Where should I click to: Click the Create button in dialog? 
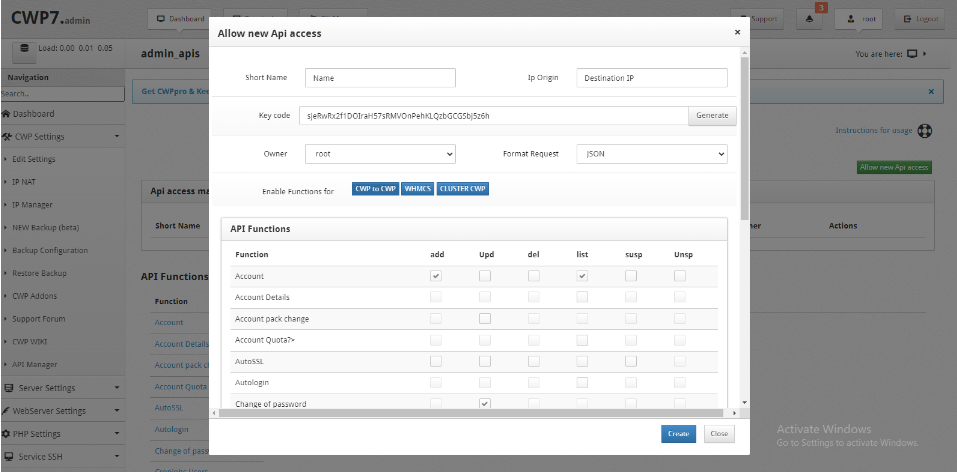678,434
